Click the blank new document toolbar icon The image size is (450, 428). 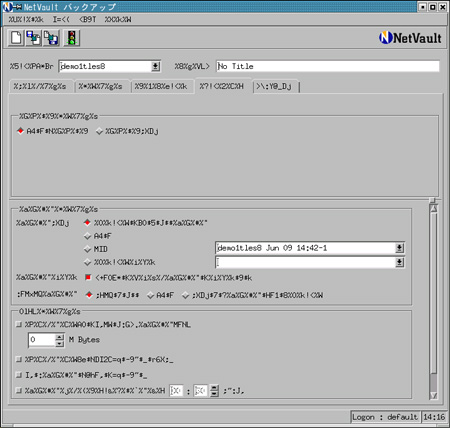coord(16,37)
